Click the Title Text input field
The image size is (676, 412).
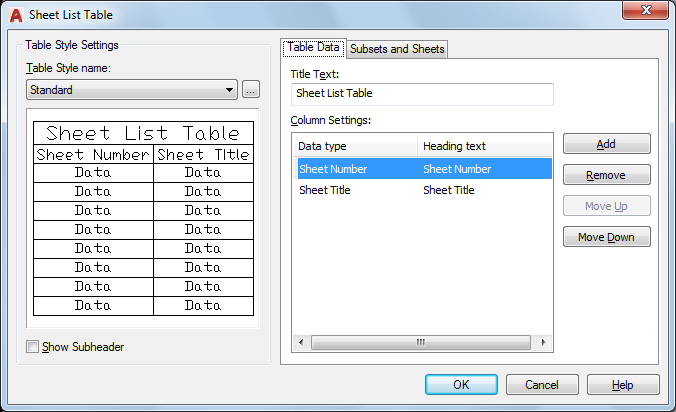pos(421,94)
